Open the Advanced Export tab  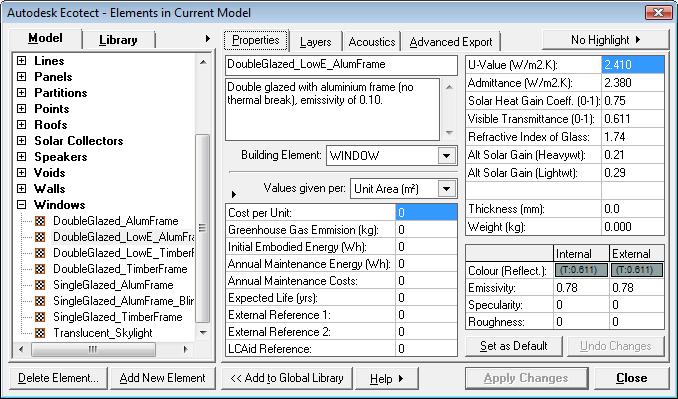(451, 42)
